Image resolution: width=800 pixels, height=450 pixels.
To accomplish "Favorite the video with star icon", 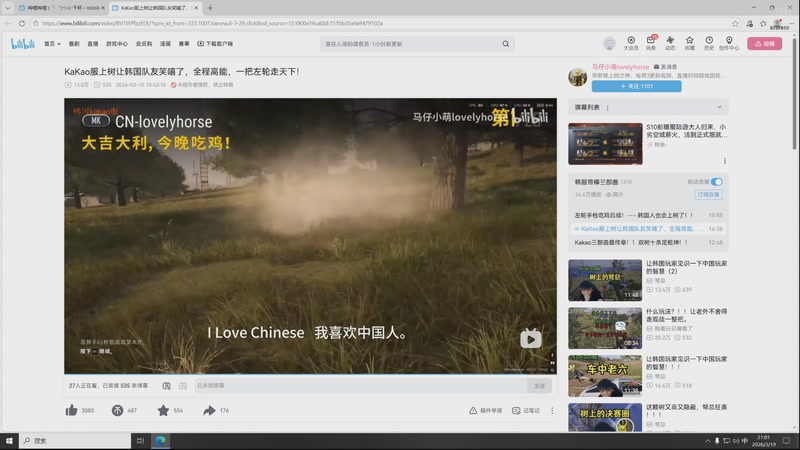I will [163, 410].
